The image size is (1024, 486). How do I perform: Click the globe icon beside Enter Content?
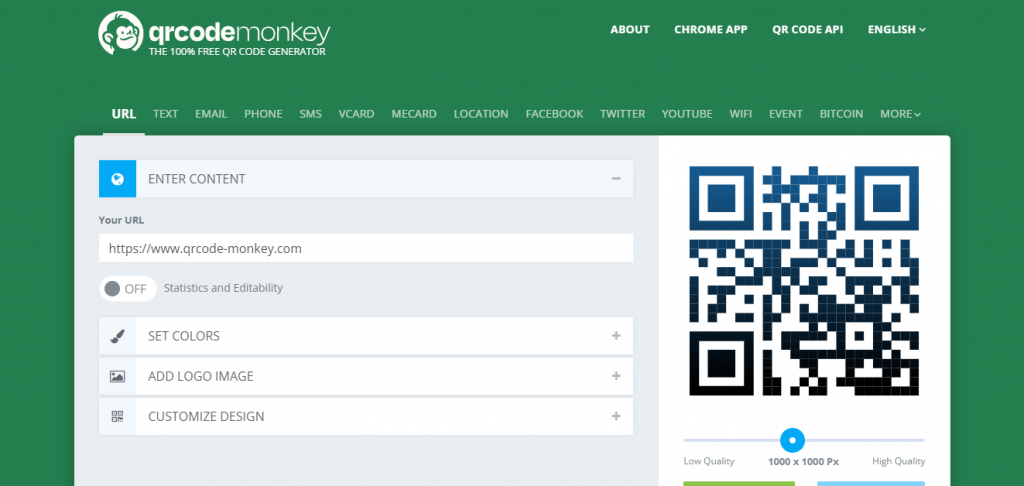(117, 179)
